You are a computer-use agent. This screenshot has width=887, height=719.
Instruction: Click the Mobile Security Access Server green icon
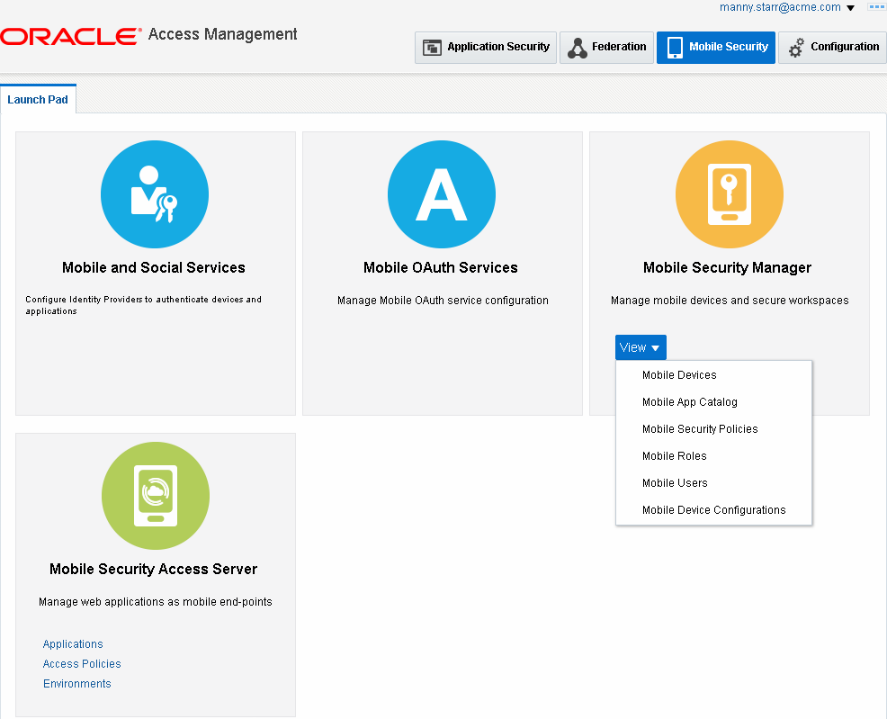pos(156,496)
